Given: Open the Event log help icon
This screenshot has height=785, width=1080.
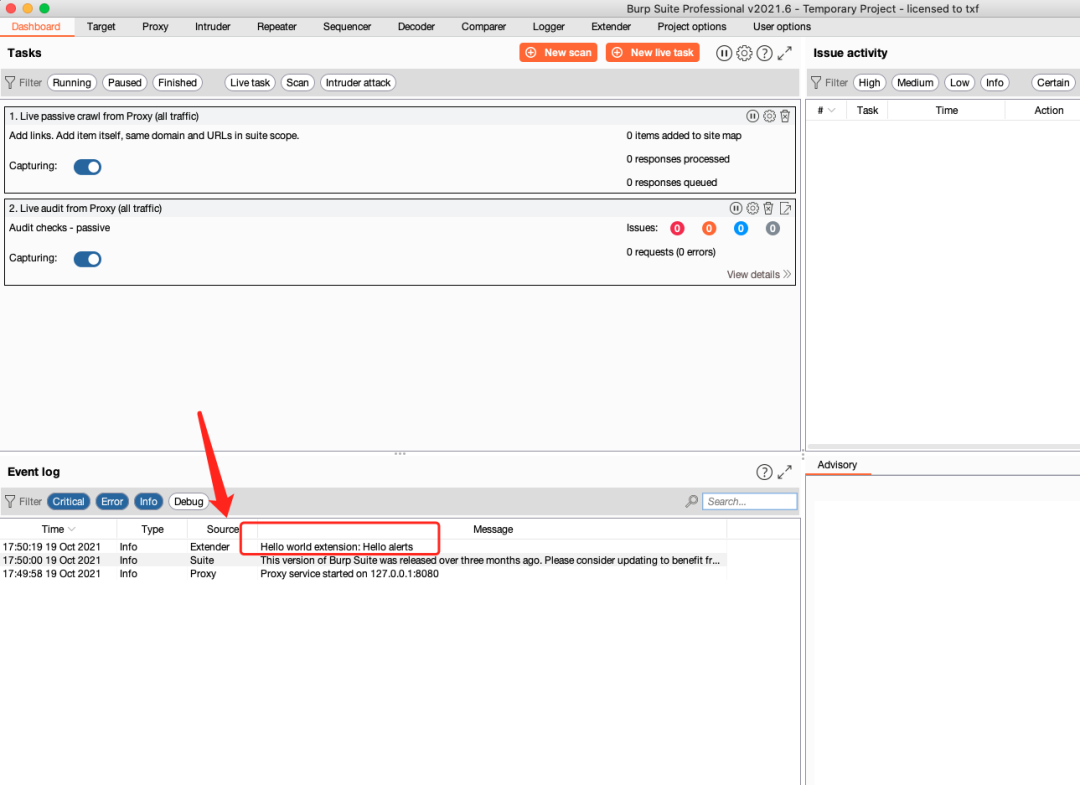Looking at the screenshot, I should 764,472.
